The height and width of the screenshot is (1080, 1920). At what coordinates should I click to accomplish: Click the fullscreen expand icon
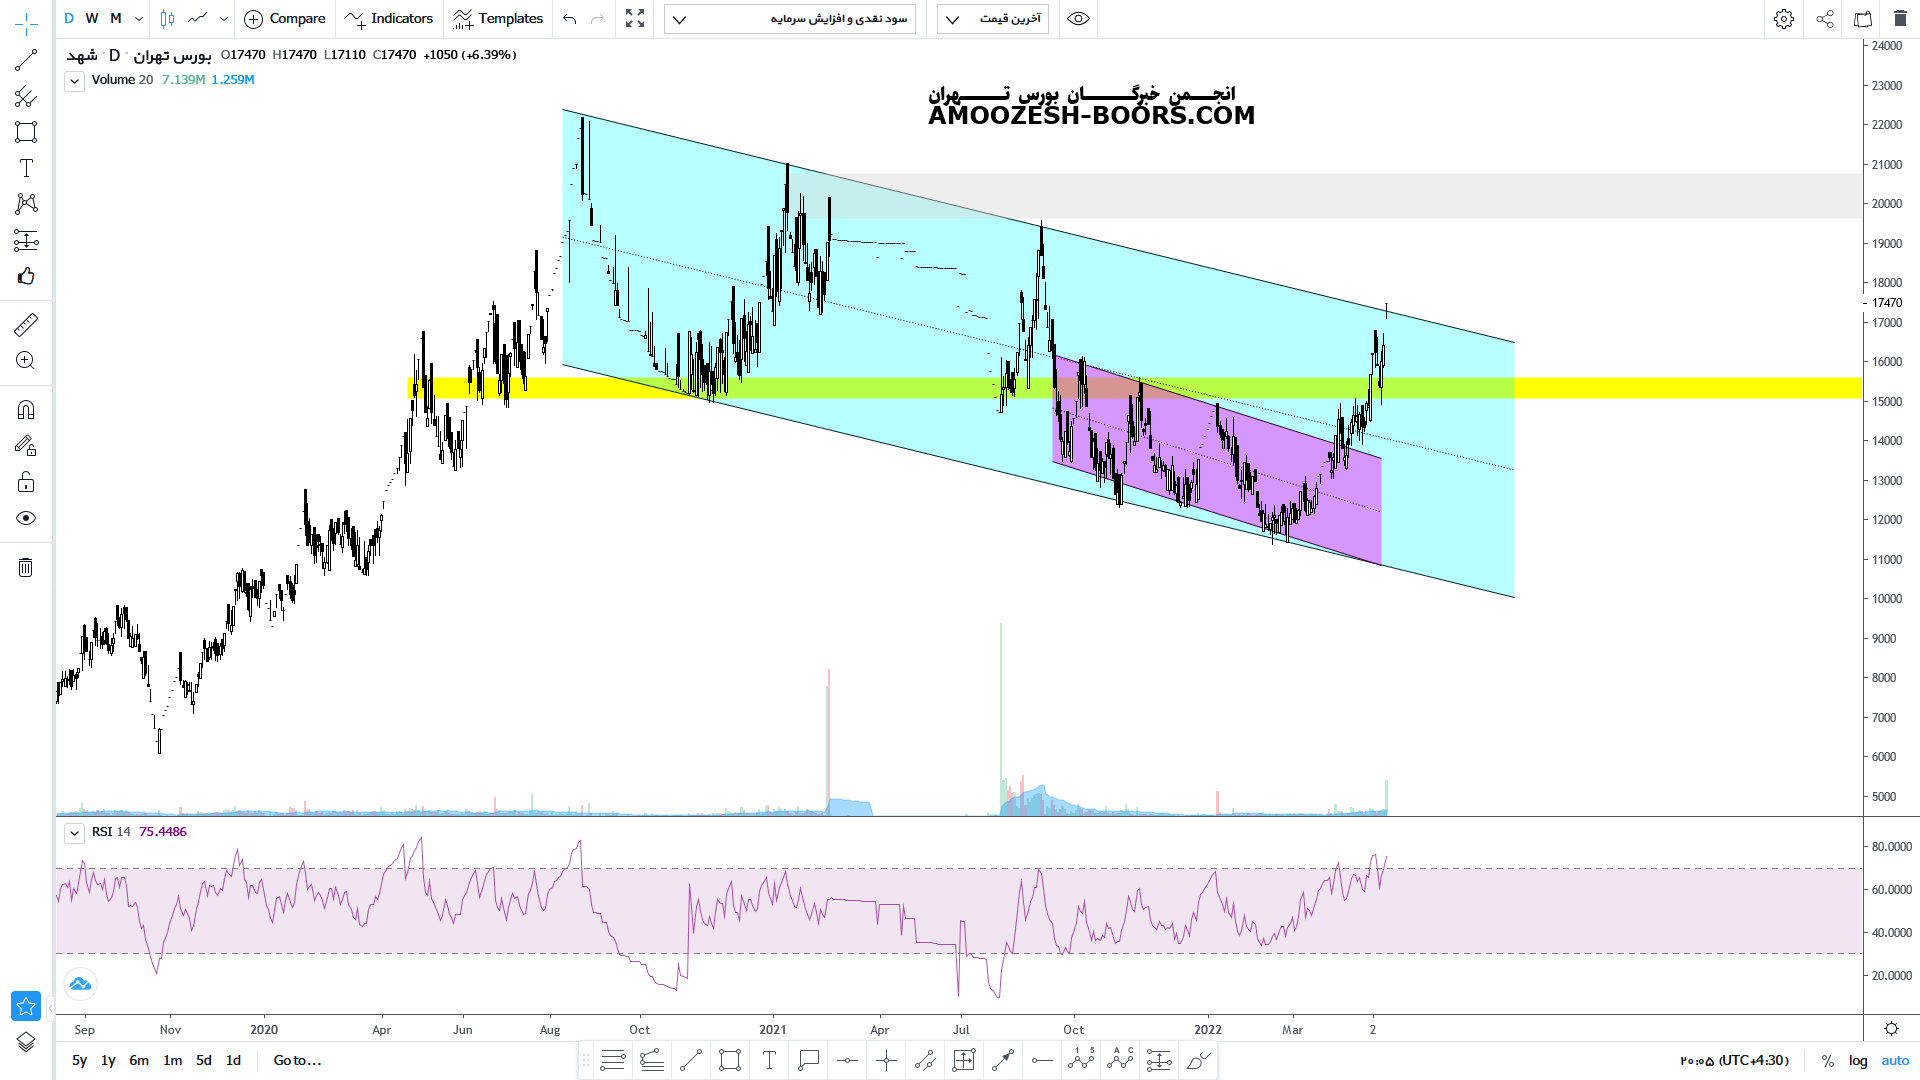[635, 19]
